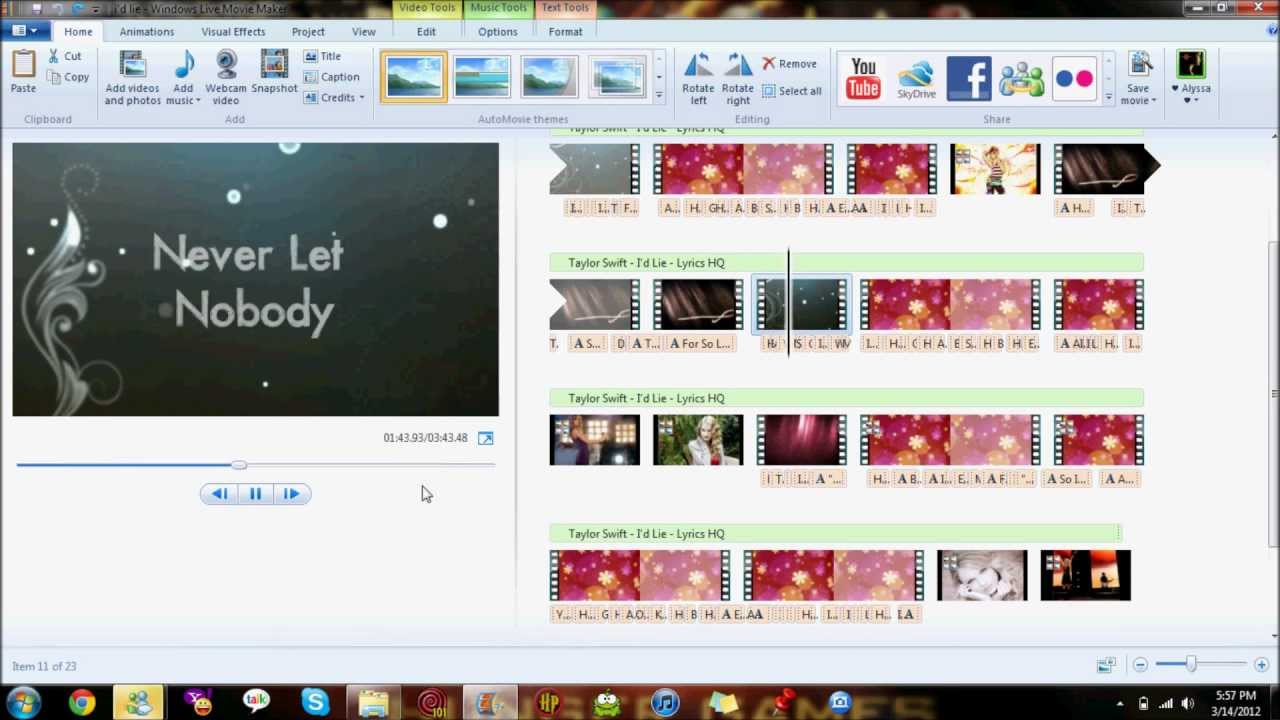The height and width of the screenshot is (720, 1280).
Task: Open Skype from taskbar
Action: pos(314,703)
